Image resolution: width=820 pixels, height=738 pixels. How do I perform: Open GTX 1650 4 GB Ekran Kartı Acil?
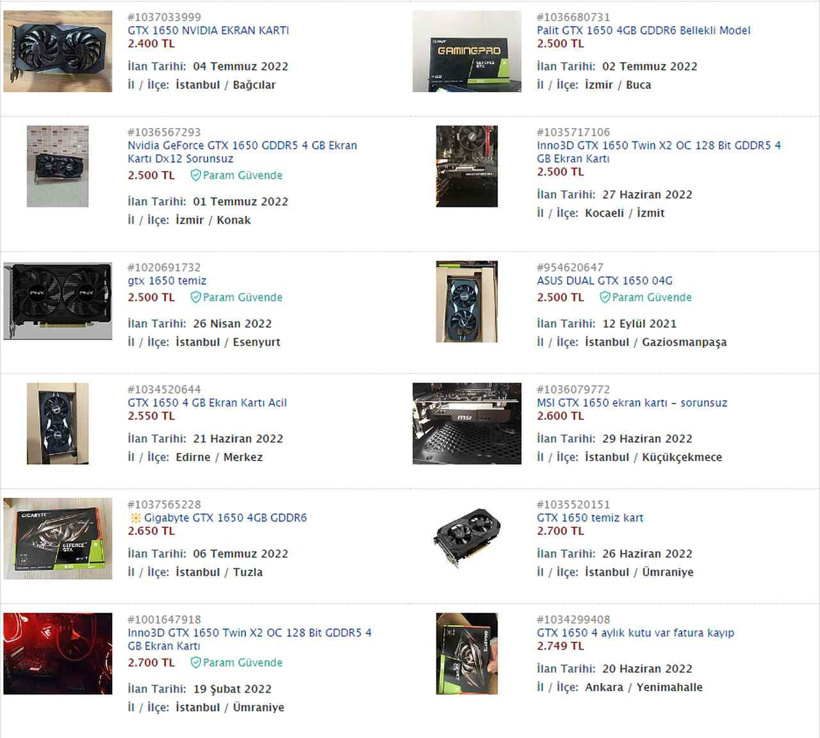(x=207, y=403)
